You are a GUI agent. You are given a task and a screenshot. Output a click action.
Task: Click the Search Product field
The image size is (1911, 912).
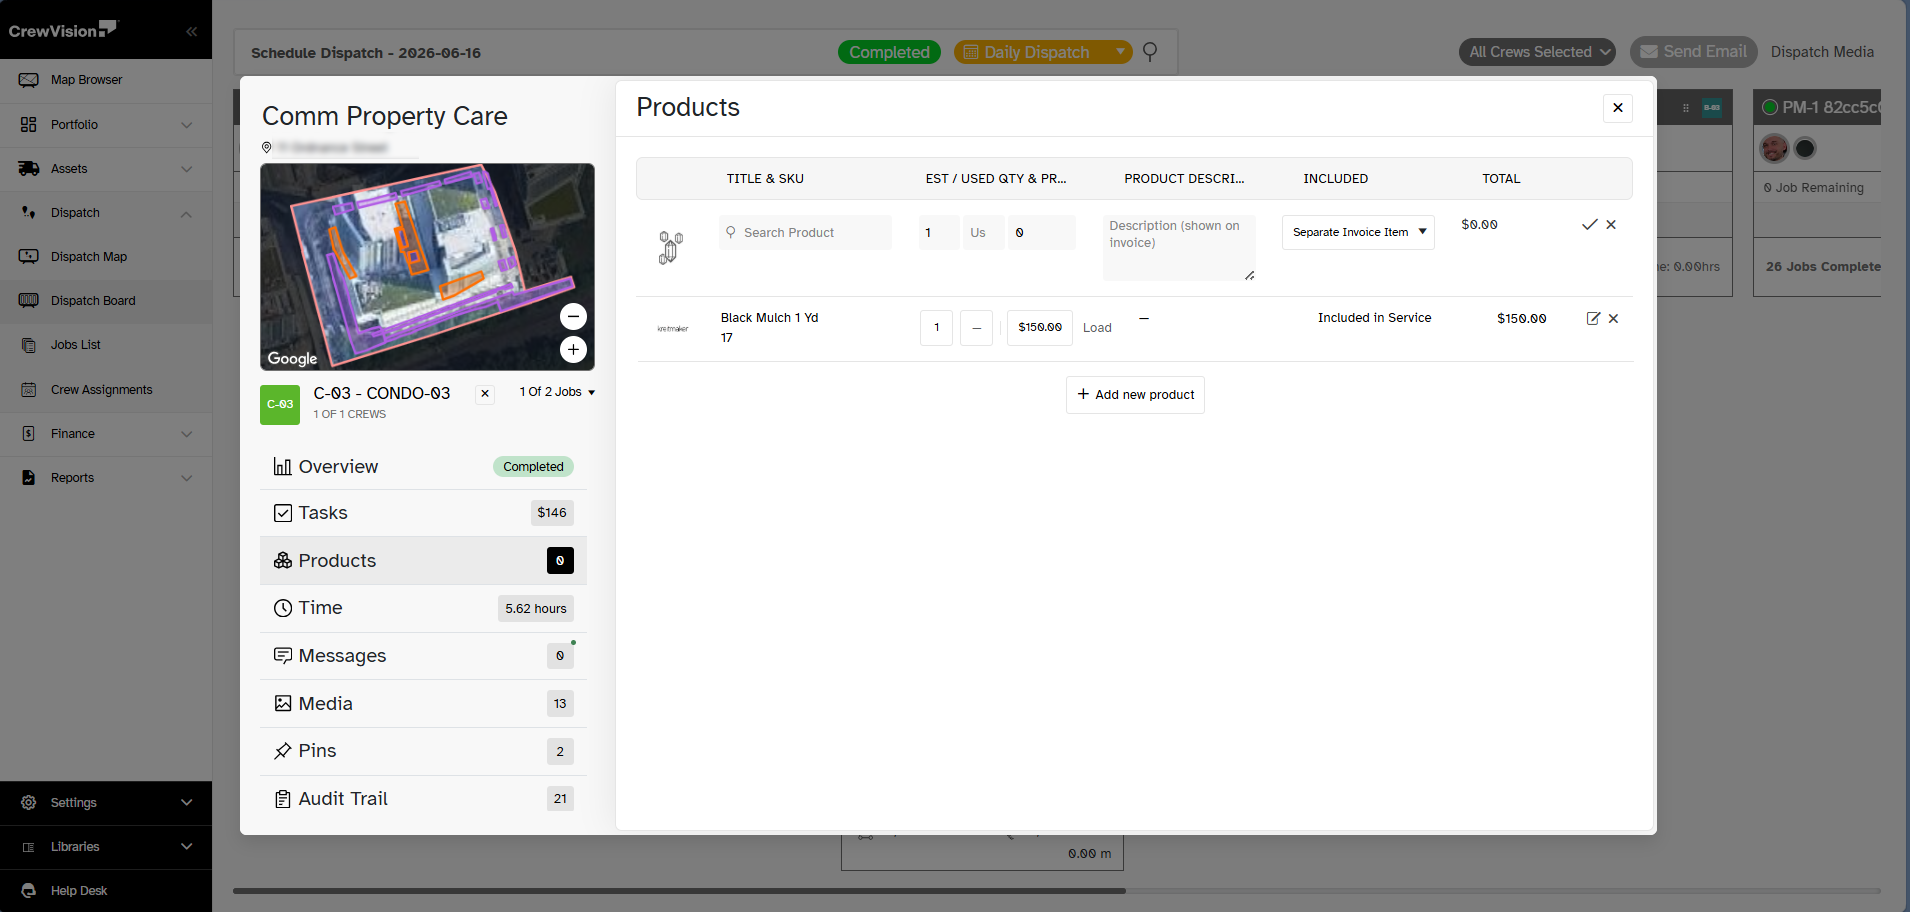point(805,233)
